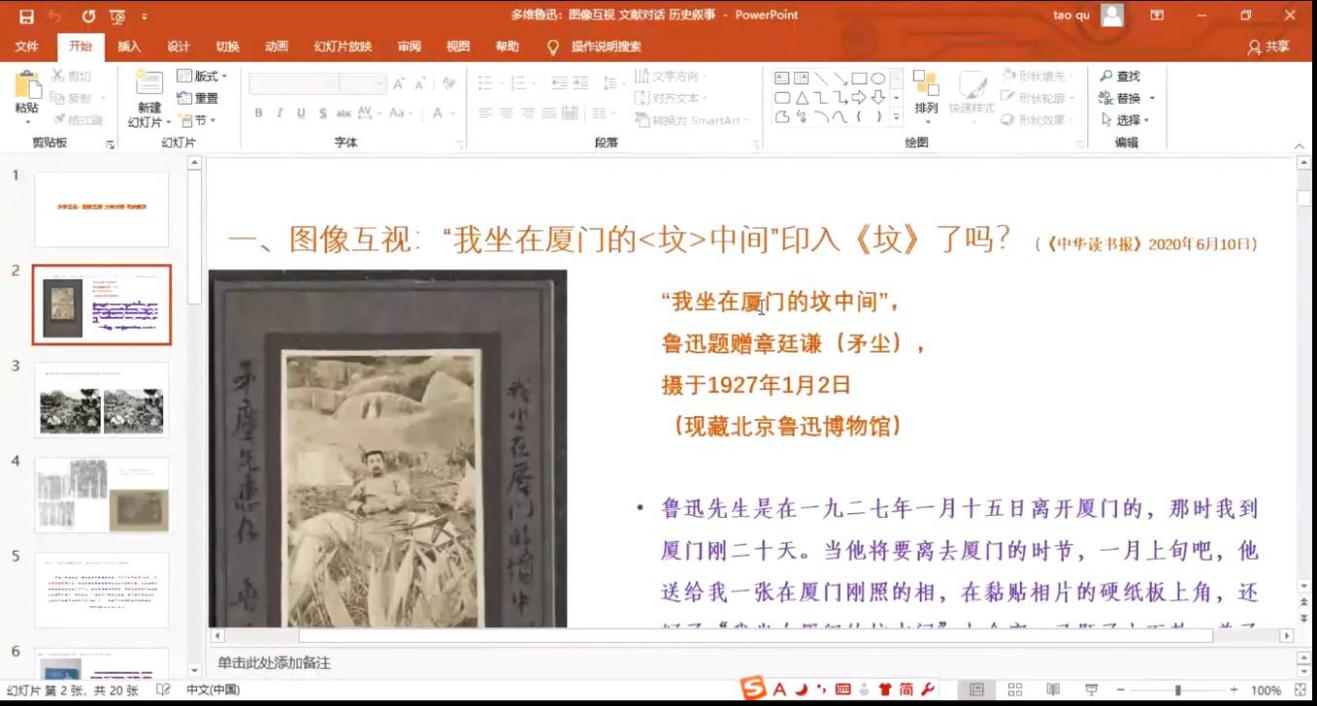Click the Paste clipboard icon

click(27, 86)
